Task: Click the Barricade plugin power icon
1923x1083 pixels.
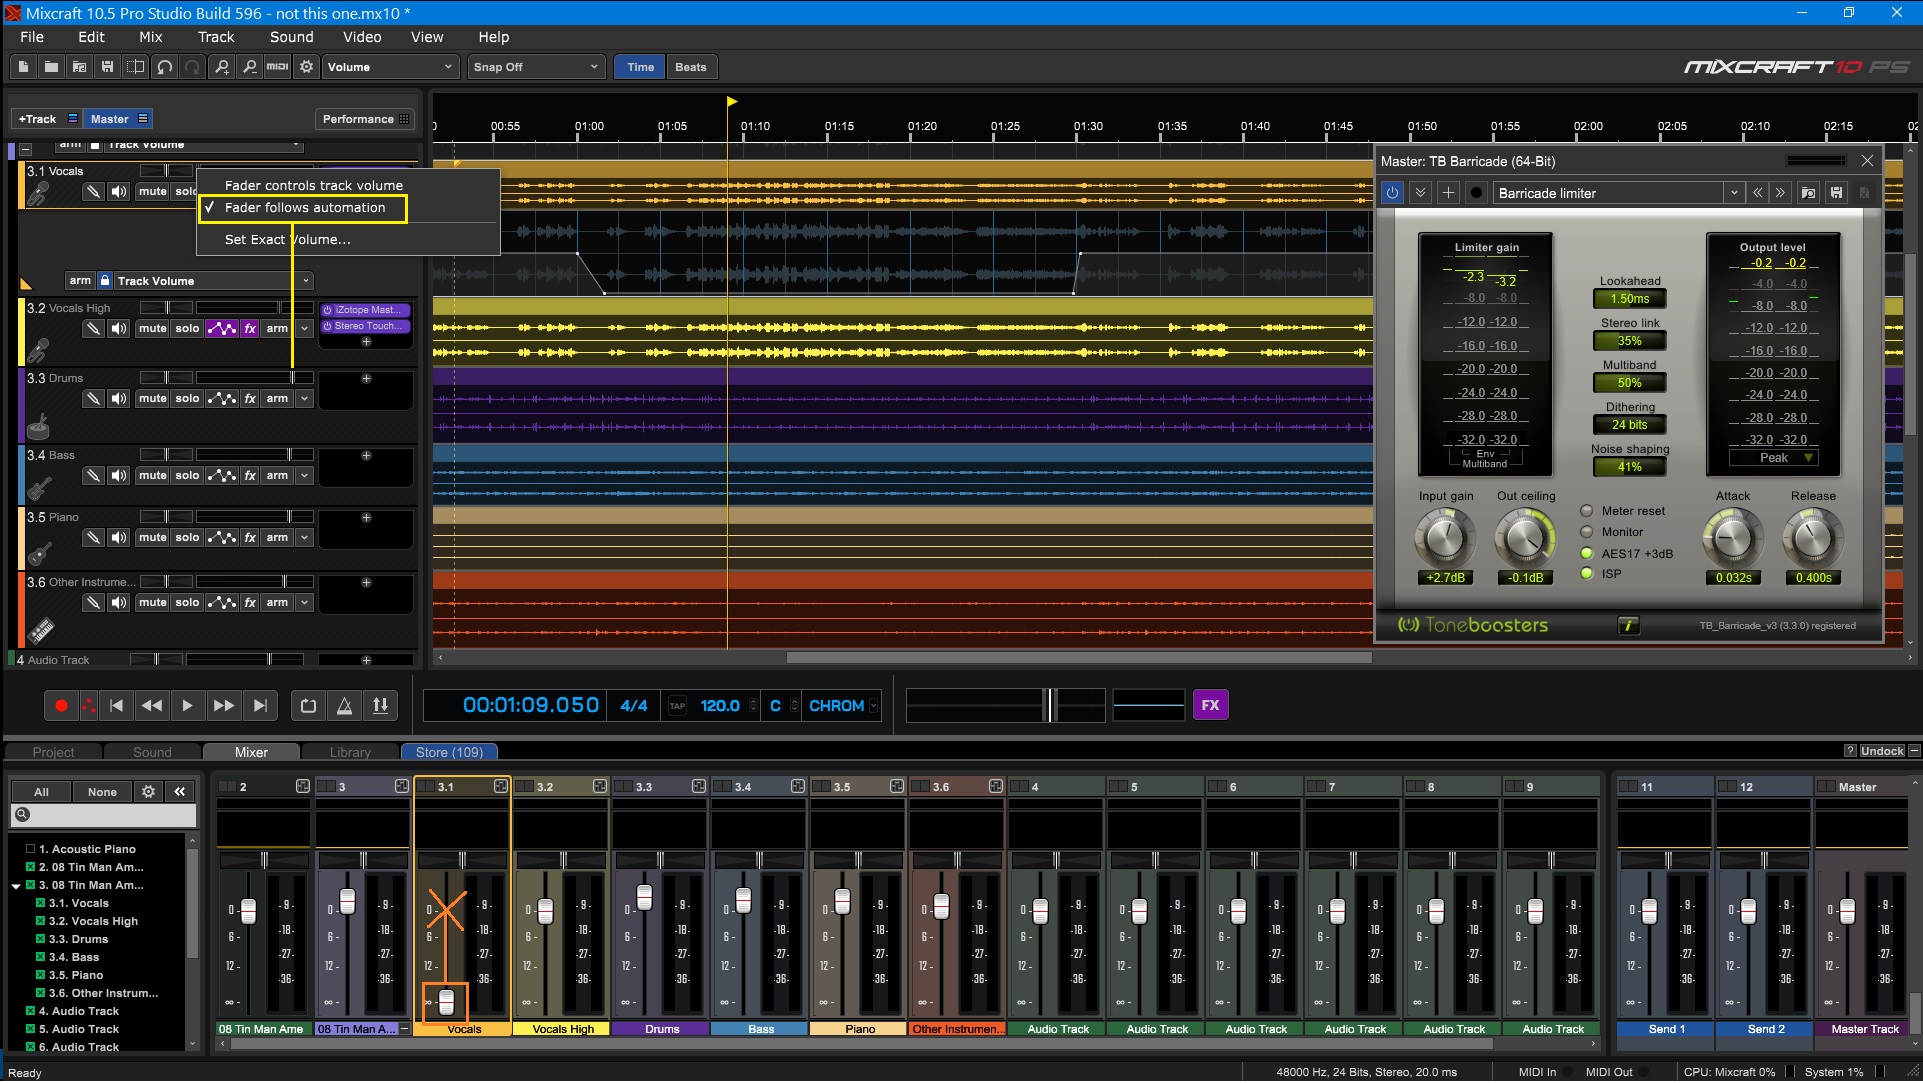Action: 1392,193
